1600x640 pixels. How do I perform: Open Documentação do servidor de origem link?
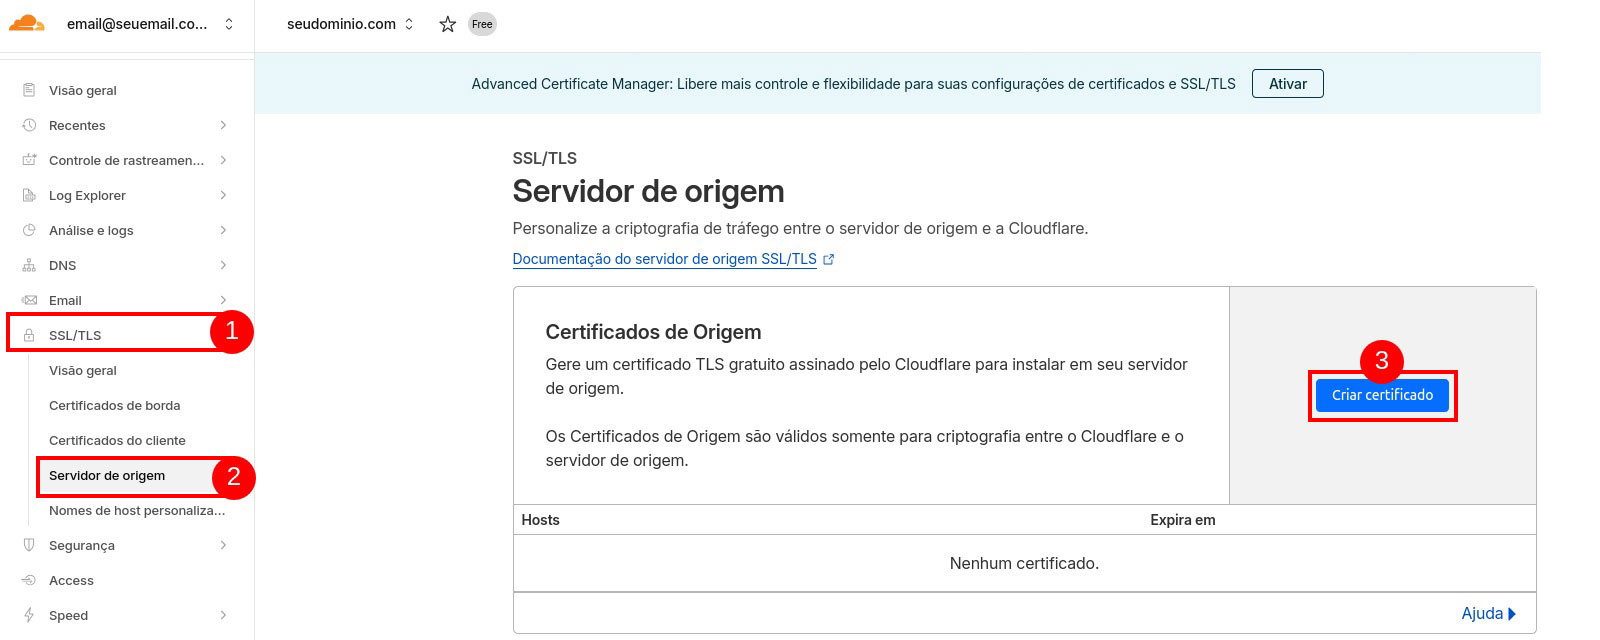(664, 259)
